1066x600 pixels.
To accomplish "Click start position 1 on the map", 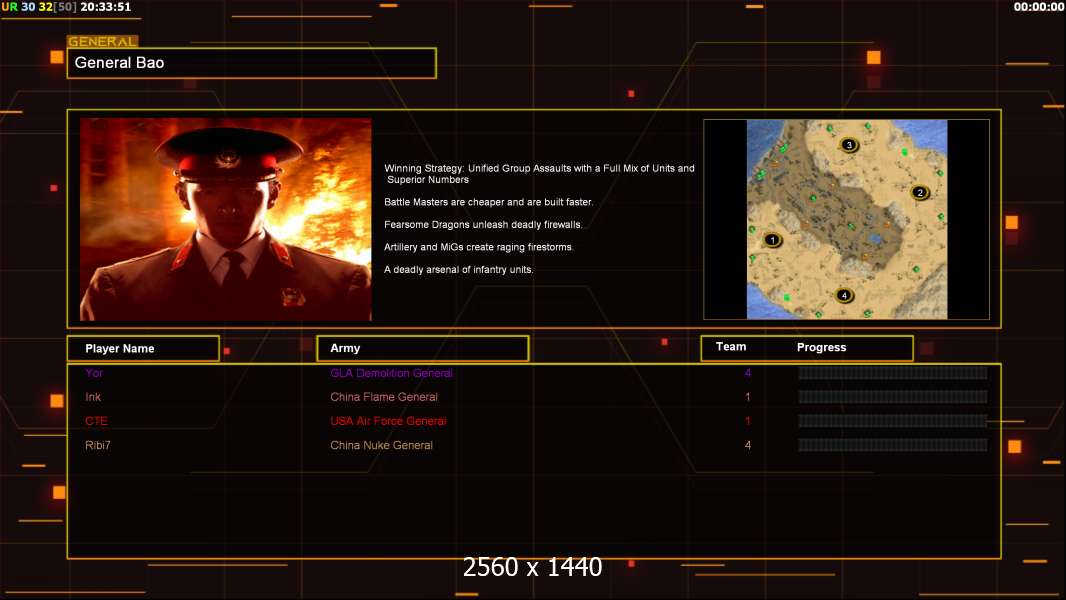I will point(772,240).
